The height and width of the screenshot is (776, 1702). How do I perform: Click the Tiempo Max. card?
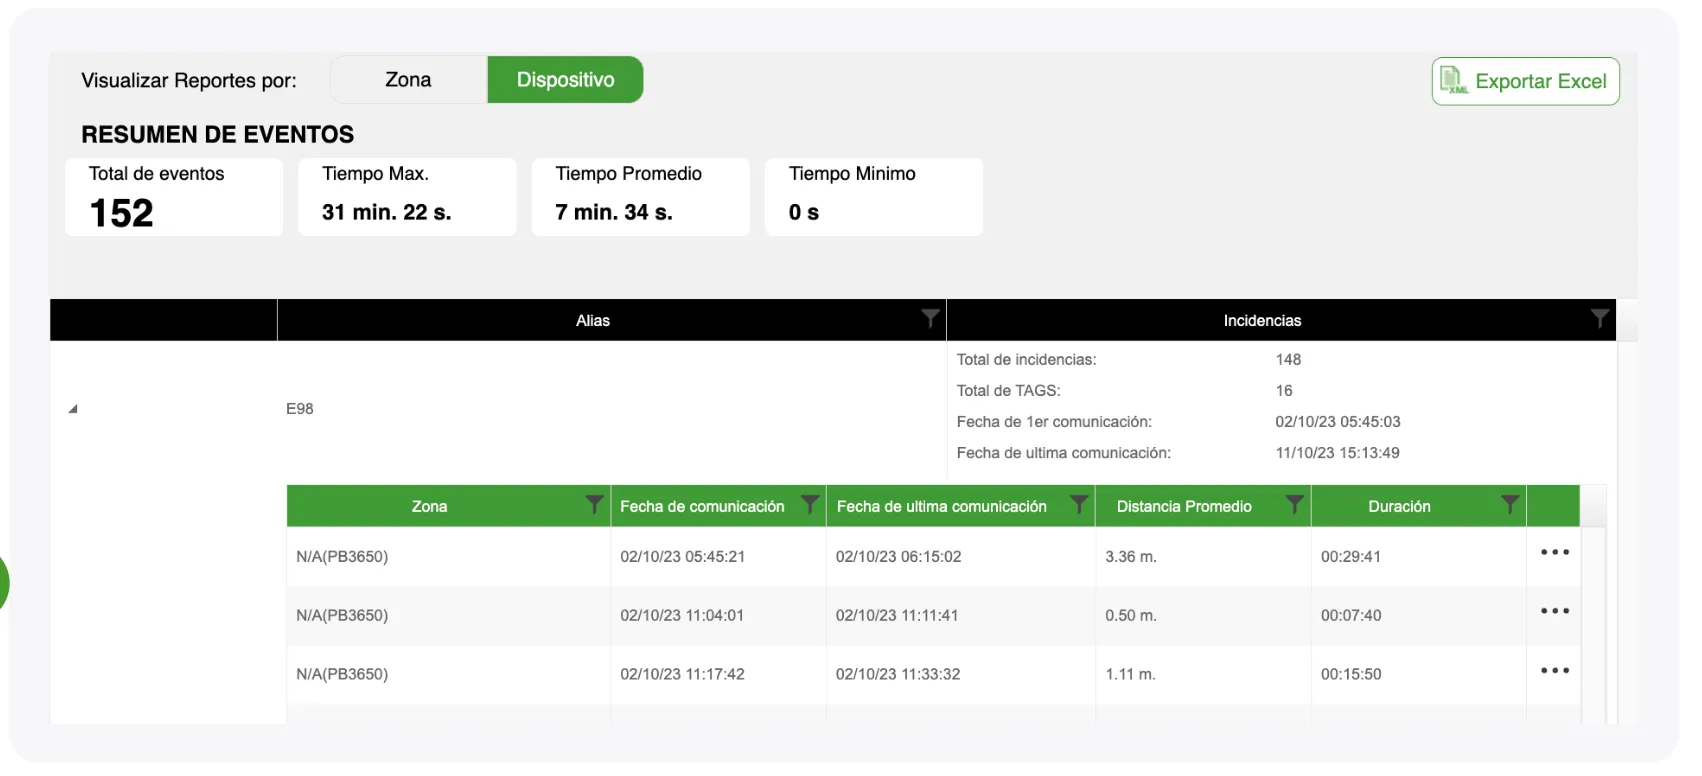coord(407,197)
